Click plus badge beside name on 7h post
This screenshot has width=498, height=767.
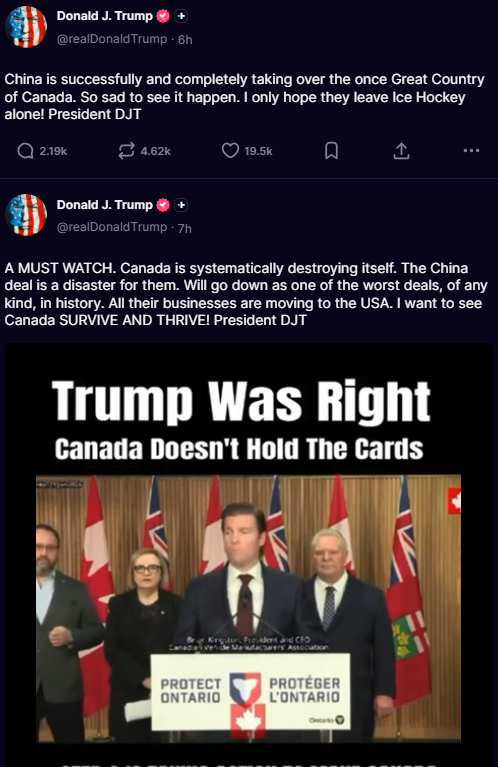(x=181, y=205)
